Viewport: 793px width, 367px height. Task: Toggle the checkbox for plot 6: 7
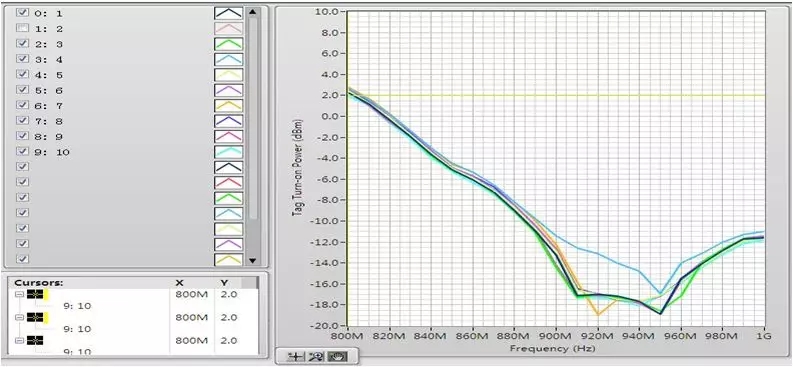pyautogui.click(x=22, y=105)
